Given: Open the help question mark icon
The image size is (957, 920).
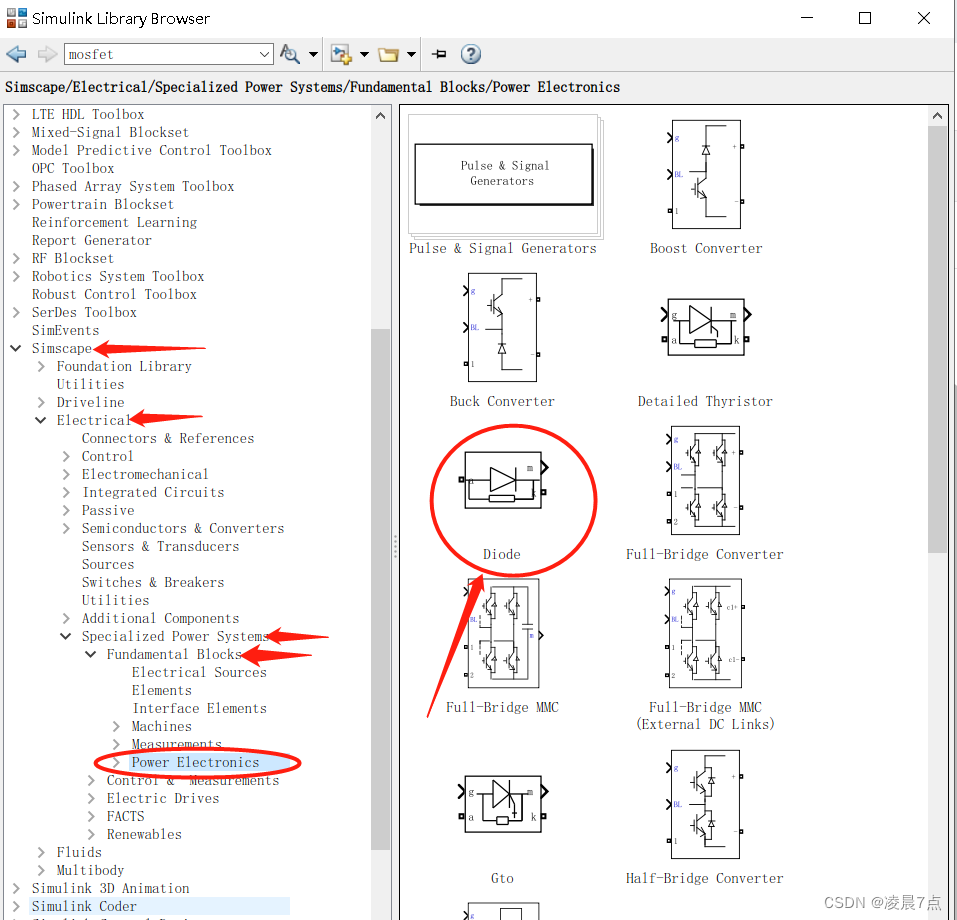Looking at the screenshot, I should (x=471, y=54).
